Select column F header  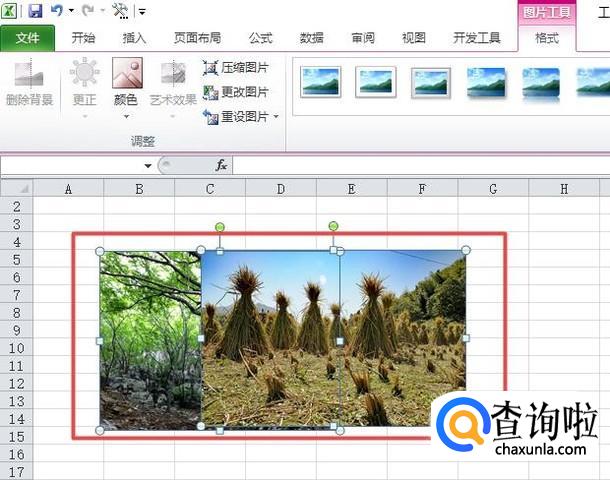[x=422, y=189]
